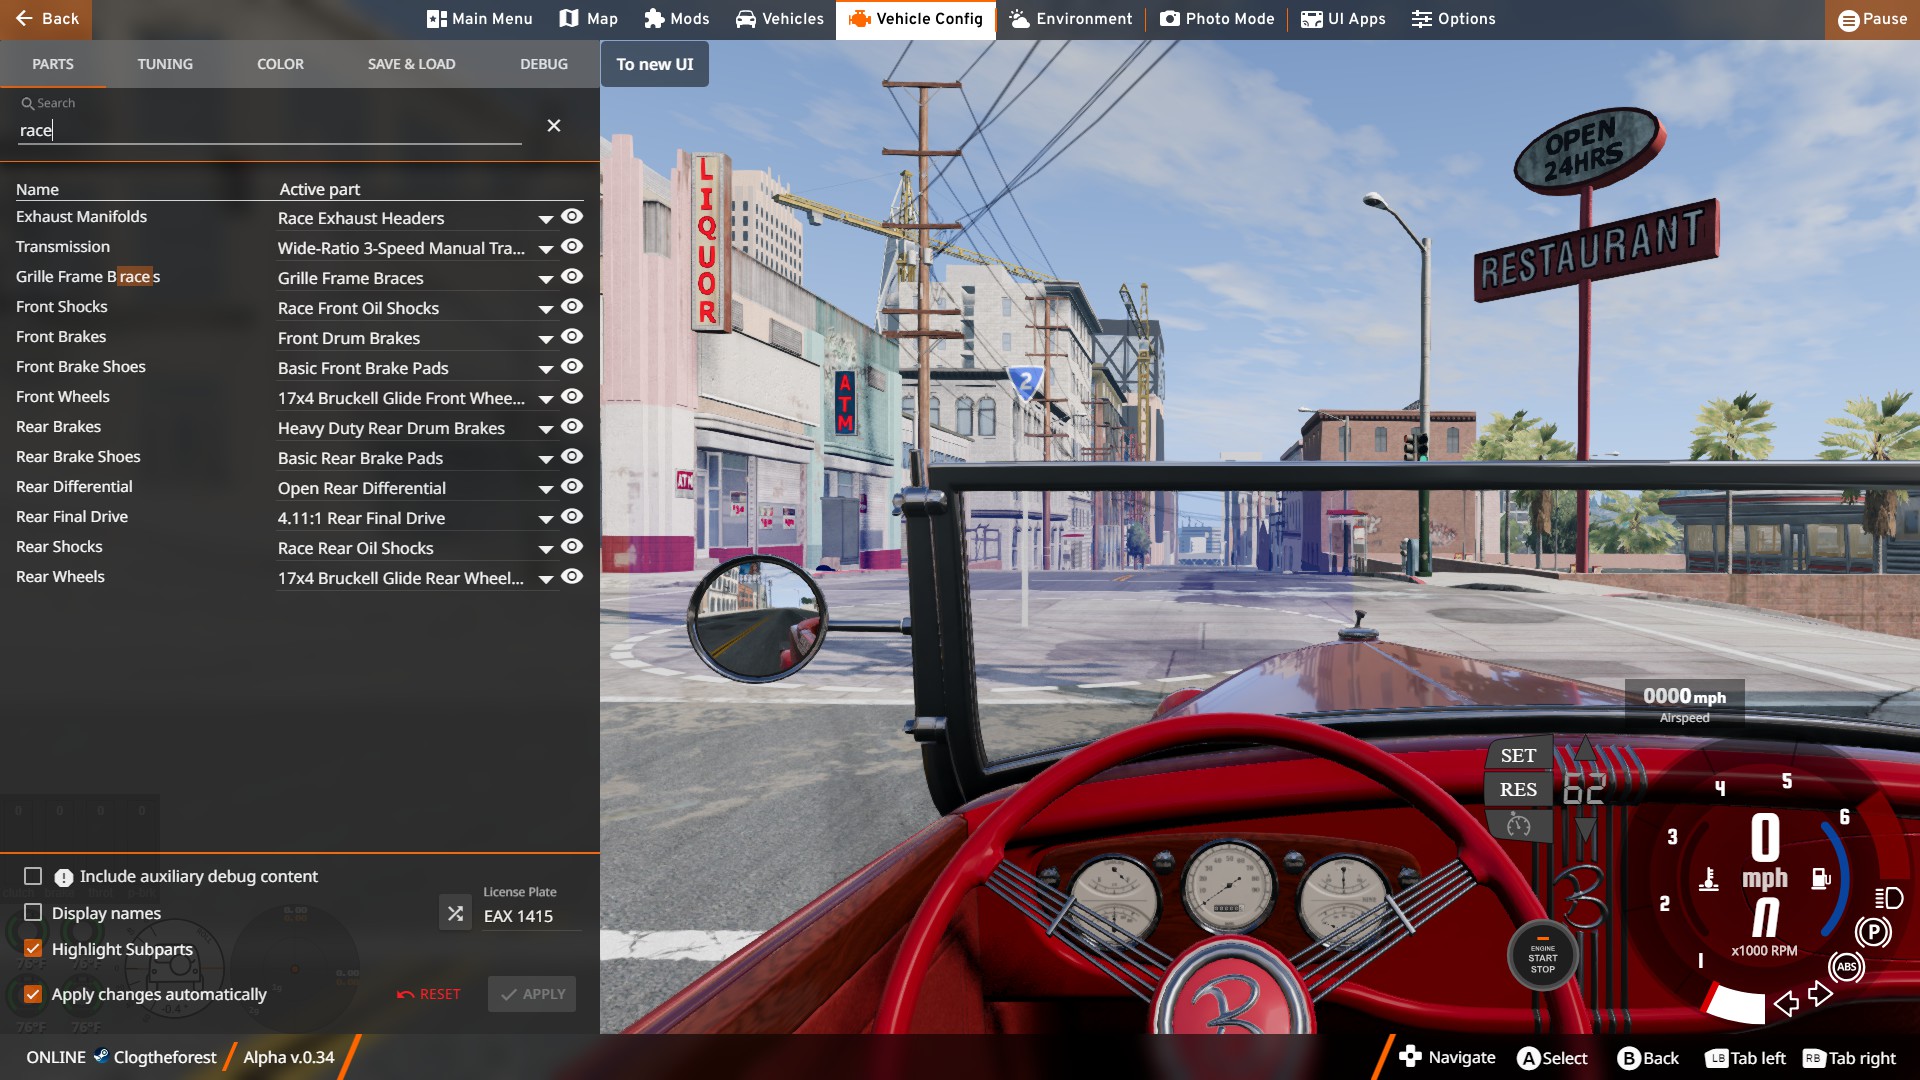
Task: Click the randomize license plate icon
Action: (455, 913)
